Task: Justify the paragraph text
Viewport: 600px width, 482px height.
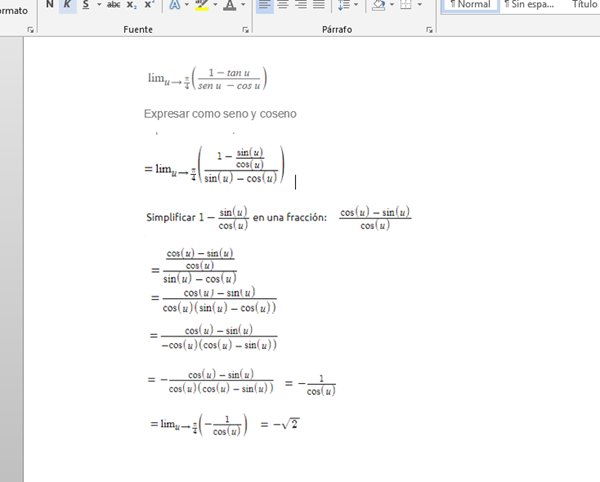Action: click(319, 5)
